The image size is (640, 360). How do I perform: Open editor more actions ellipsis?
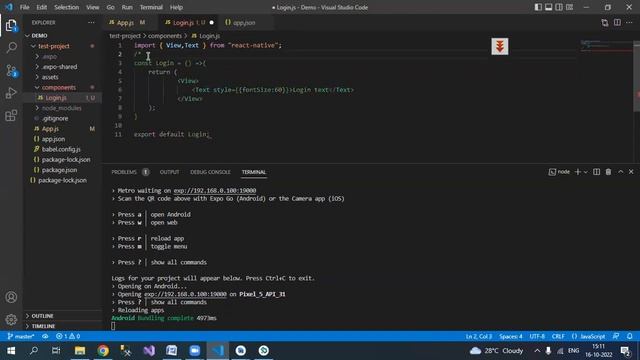pos(629,22)
